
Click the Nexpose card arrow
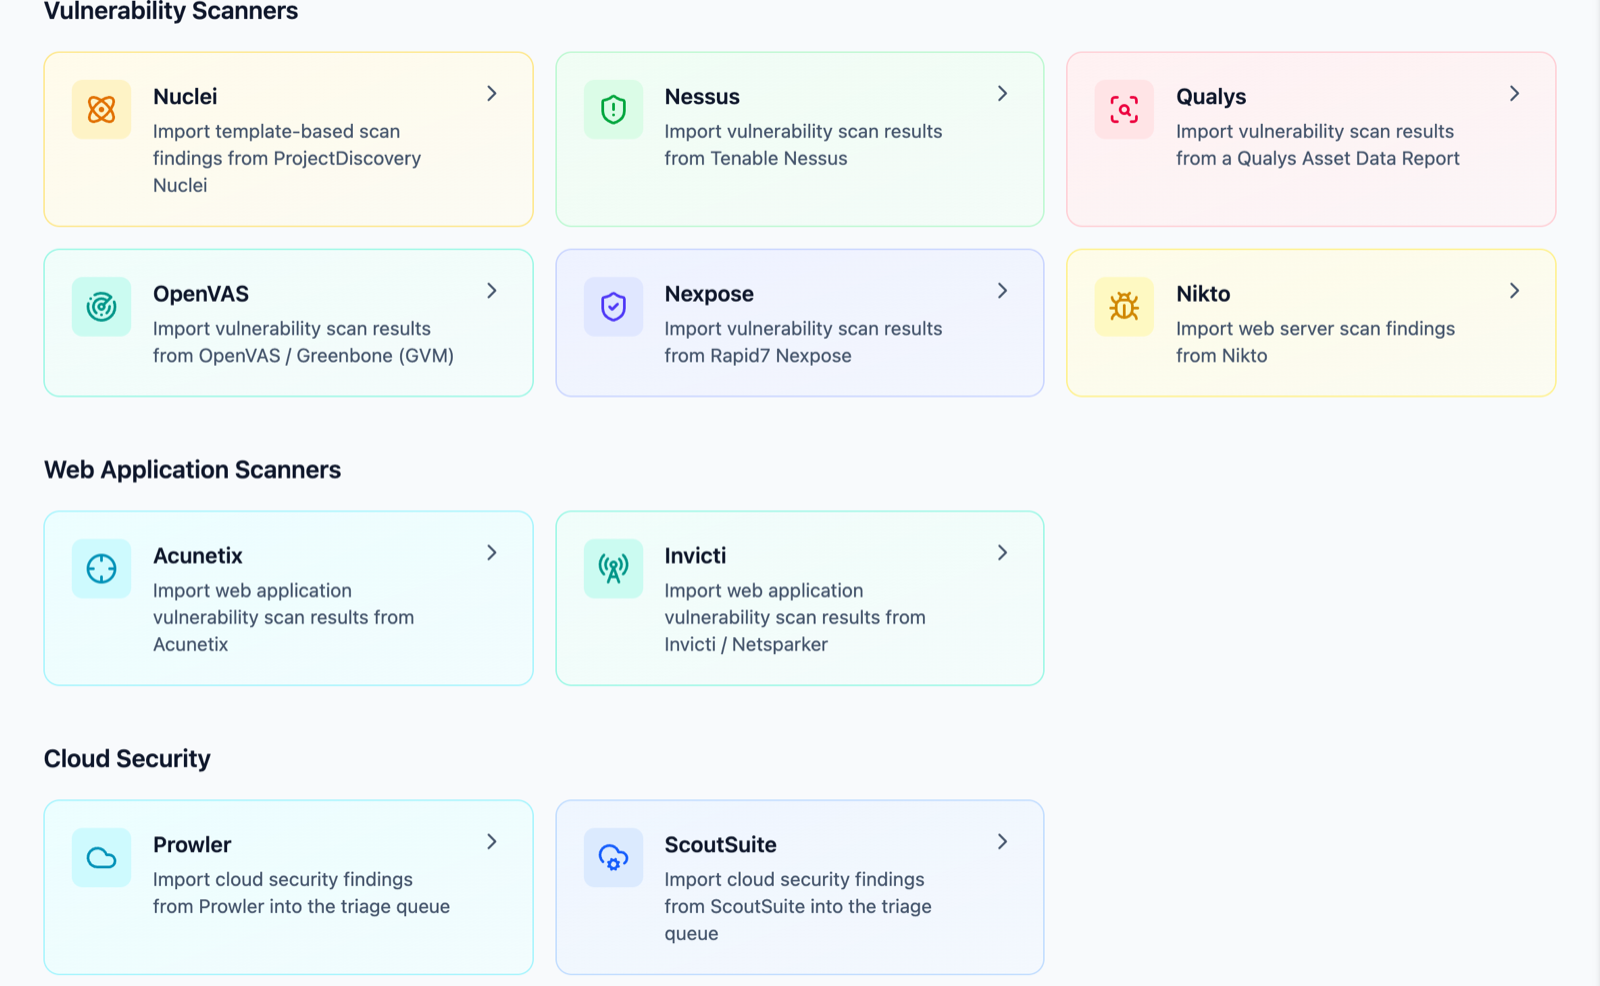click(x=1003, y=290)
